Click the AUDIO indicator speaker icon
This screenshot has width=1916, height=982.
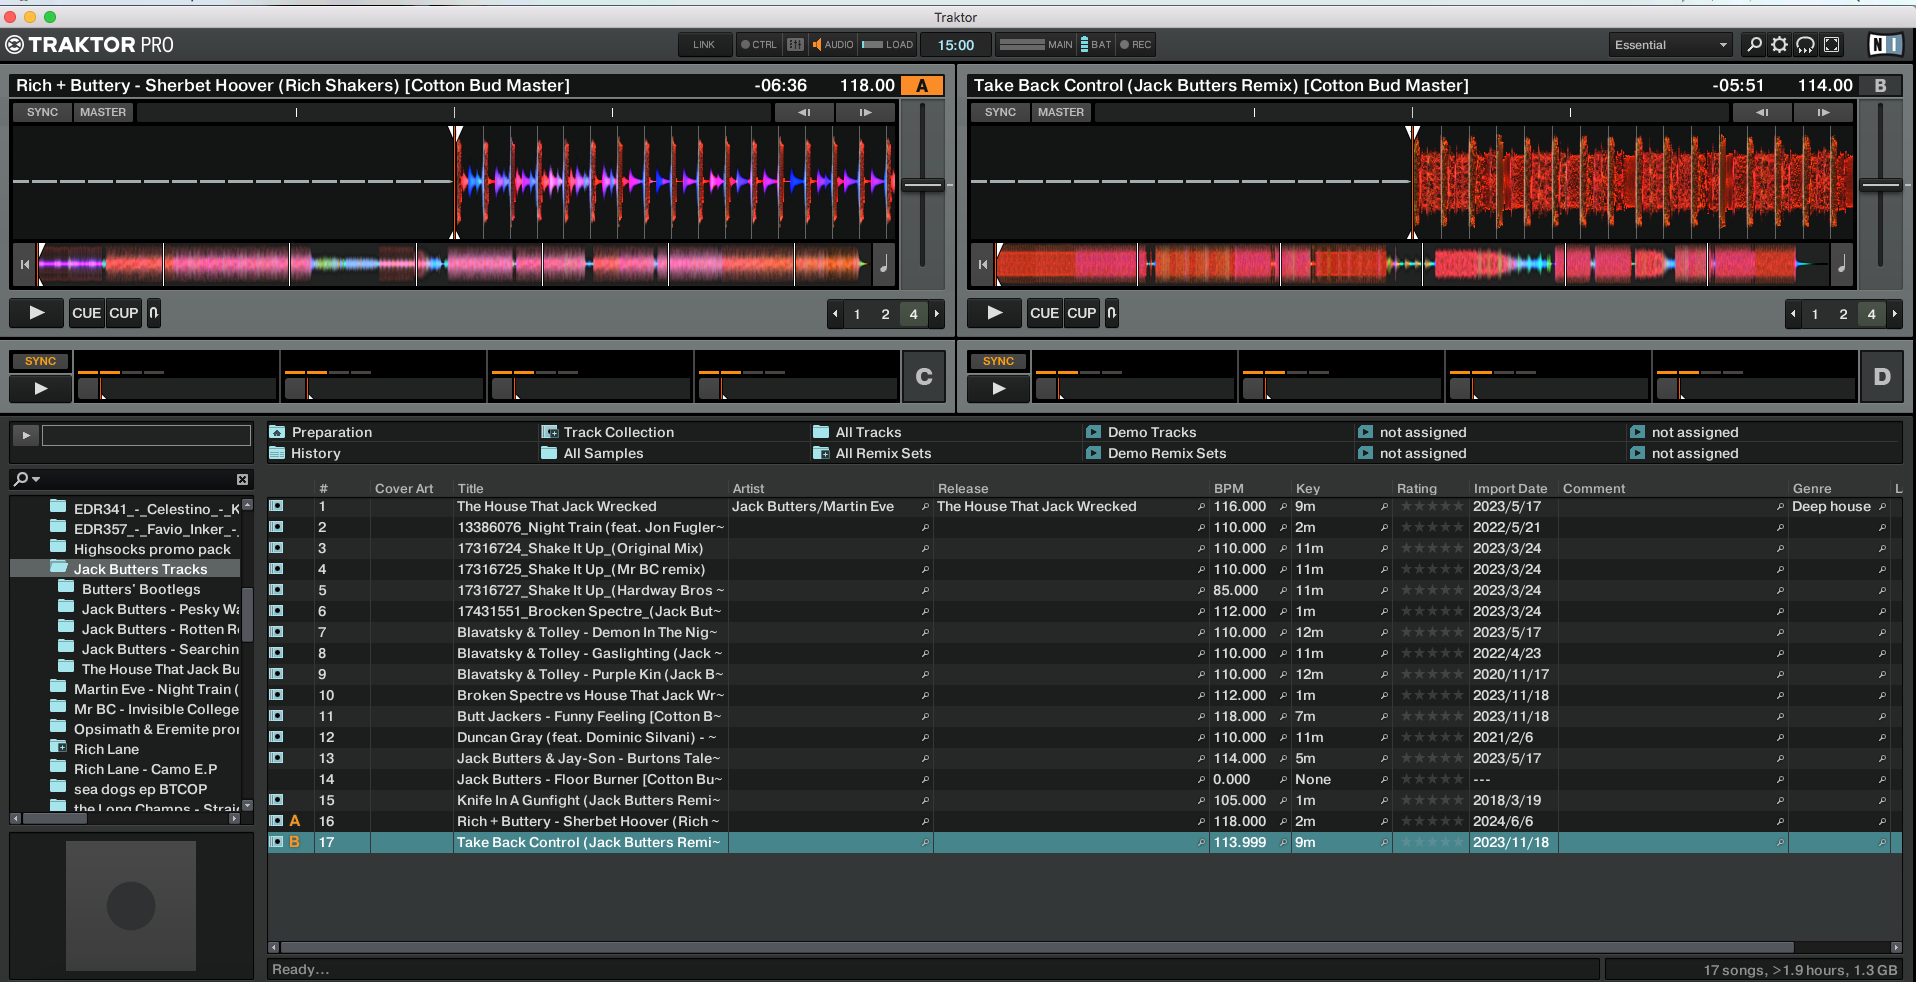(x=817, y=44)
